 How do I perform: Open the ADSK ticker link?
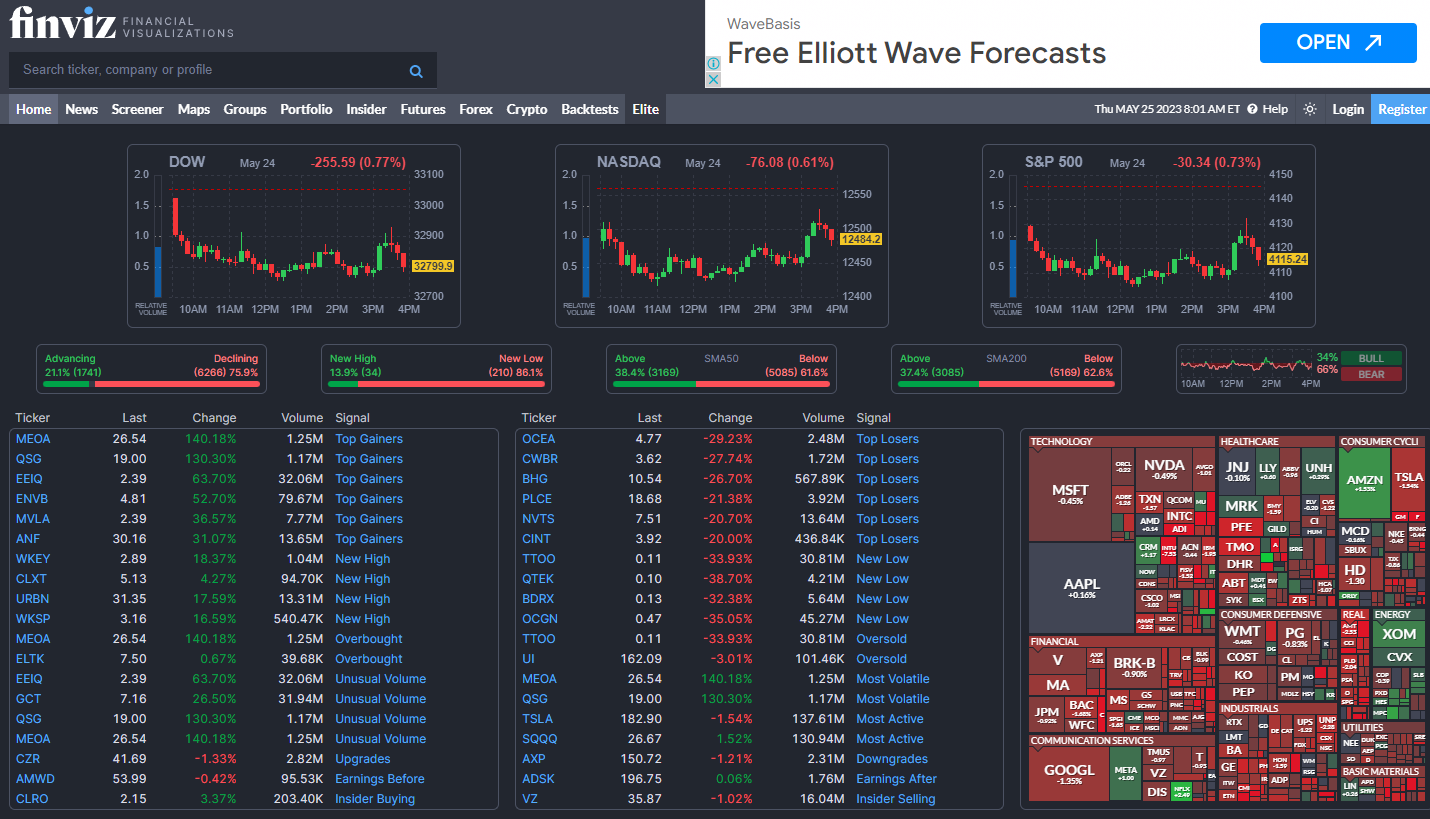click(538, 779)
